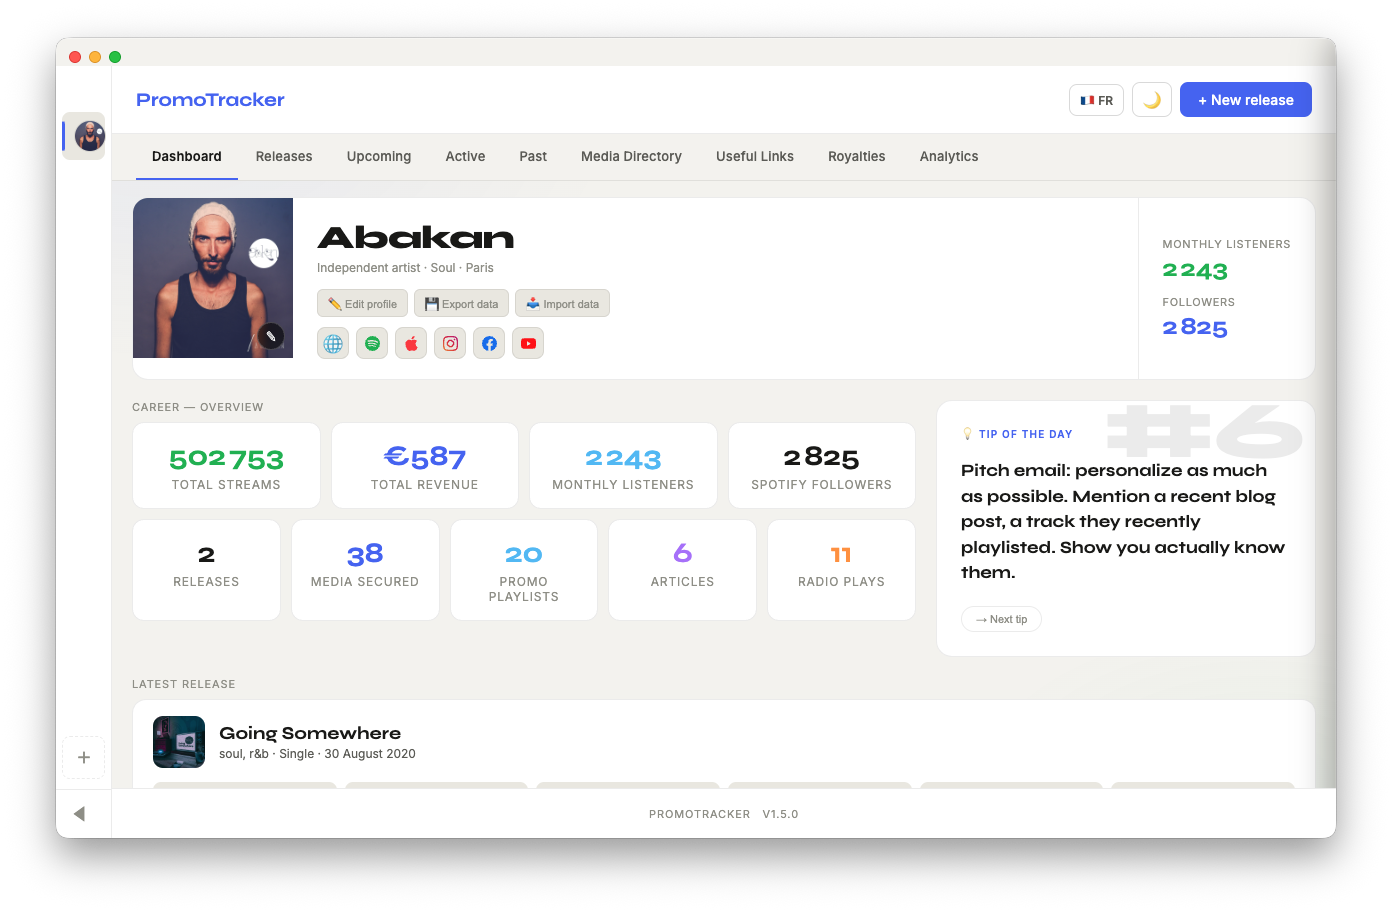Open the artist website globe icon
Image resolution: width=1392 pixels, height=912 pixels.
pos(333,344)
